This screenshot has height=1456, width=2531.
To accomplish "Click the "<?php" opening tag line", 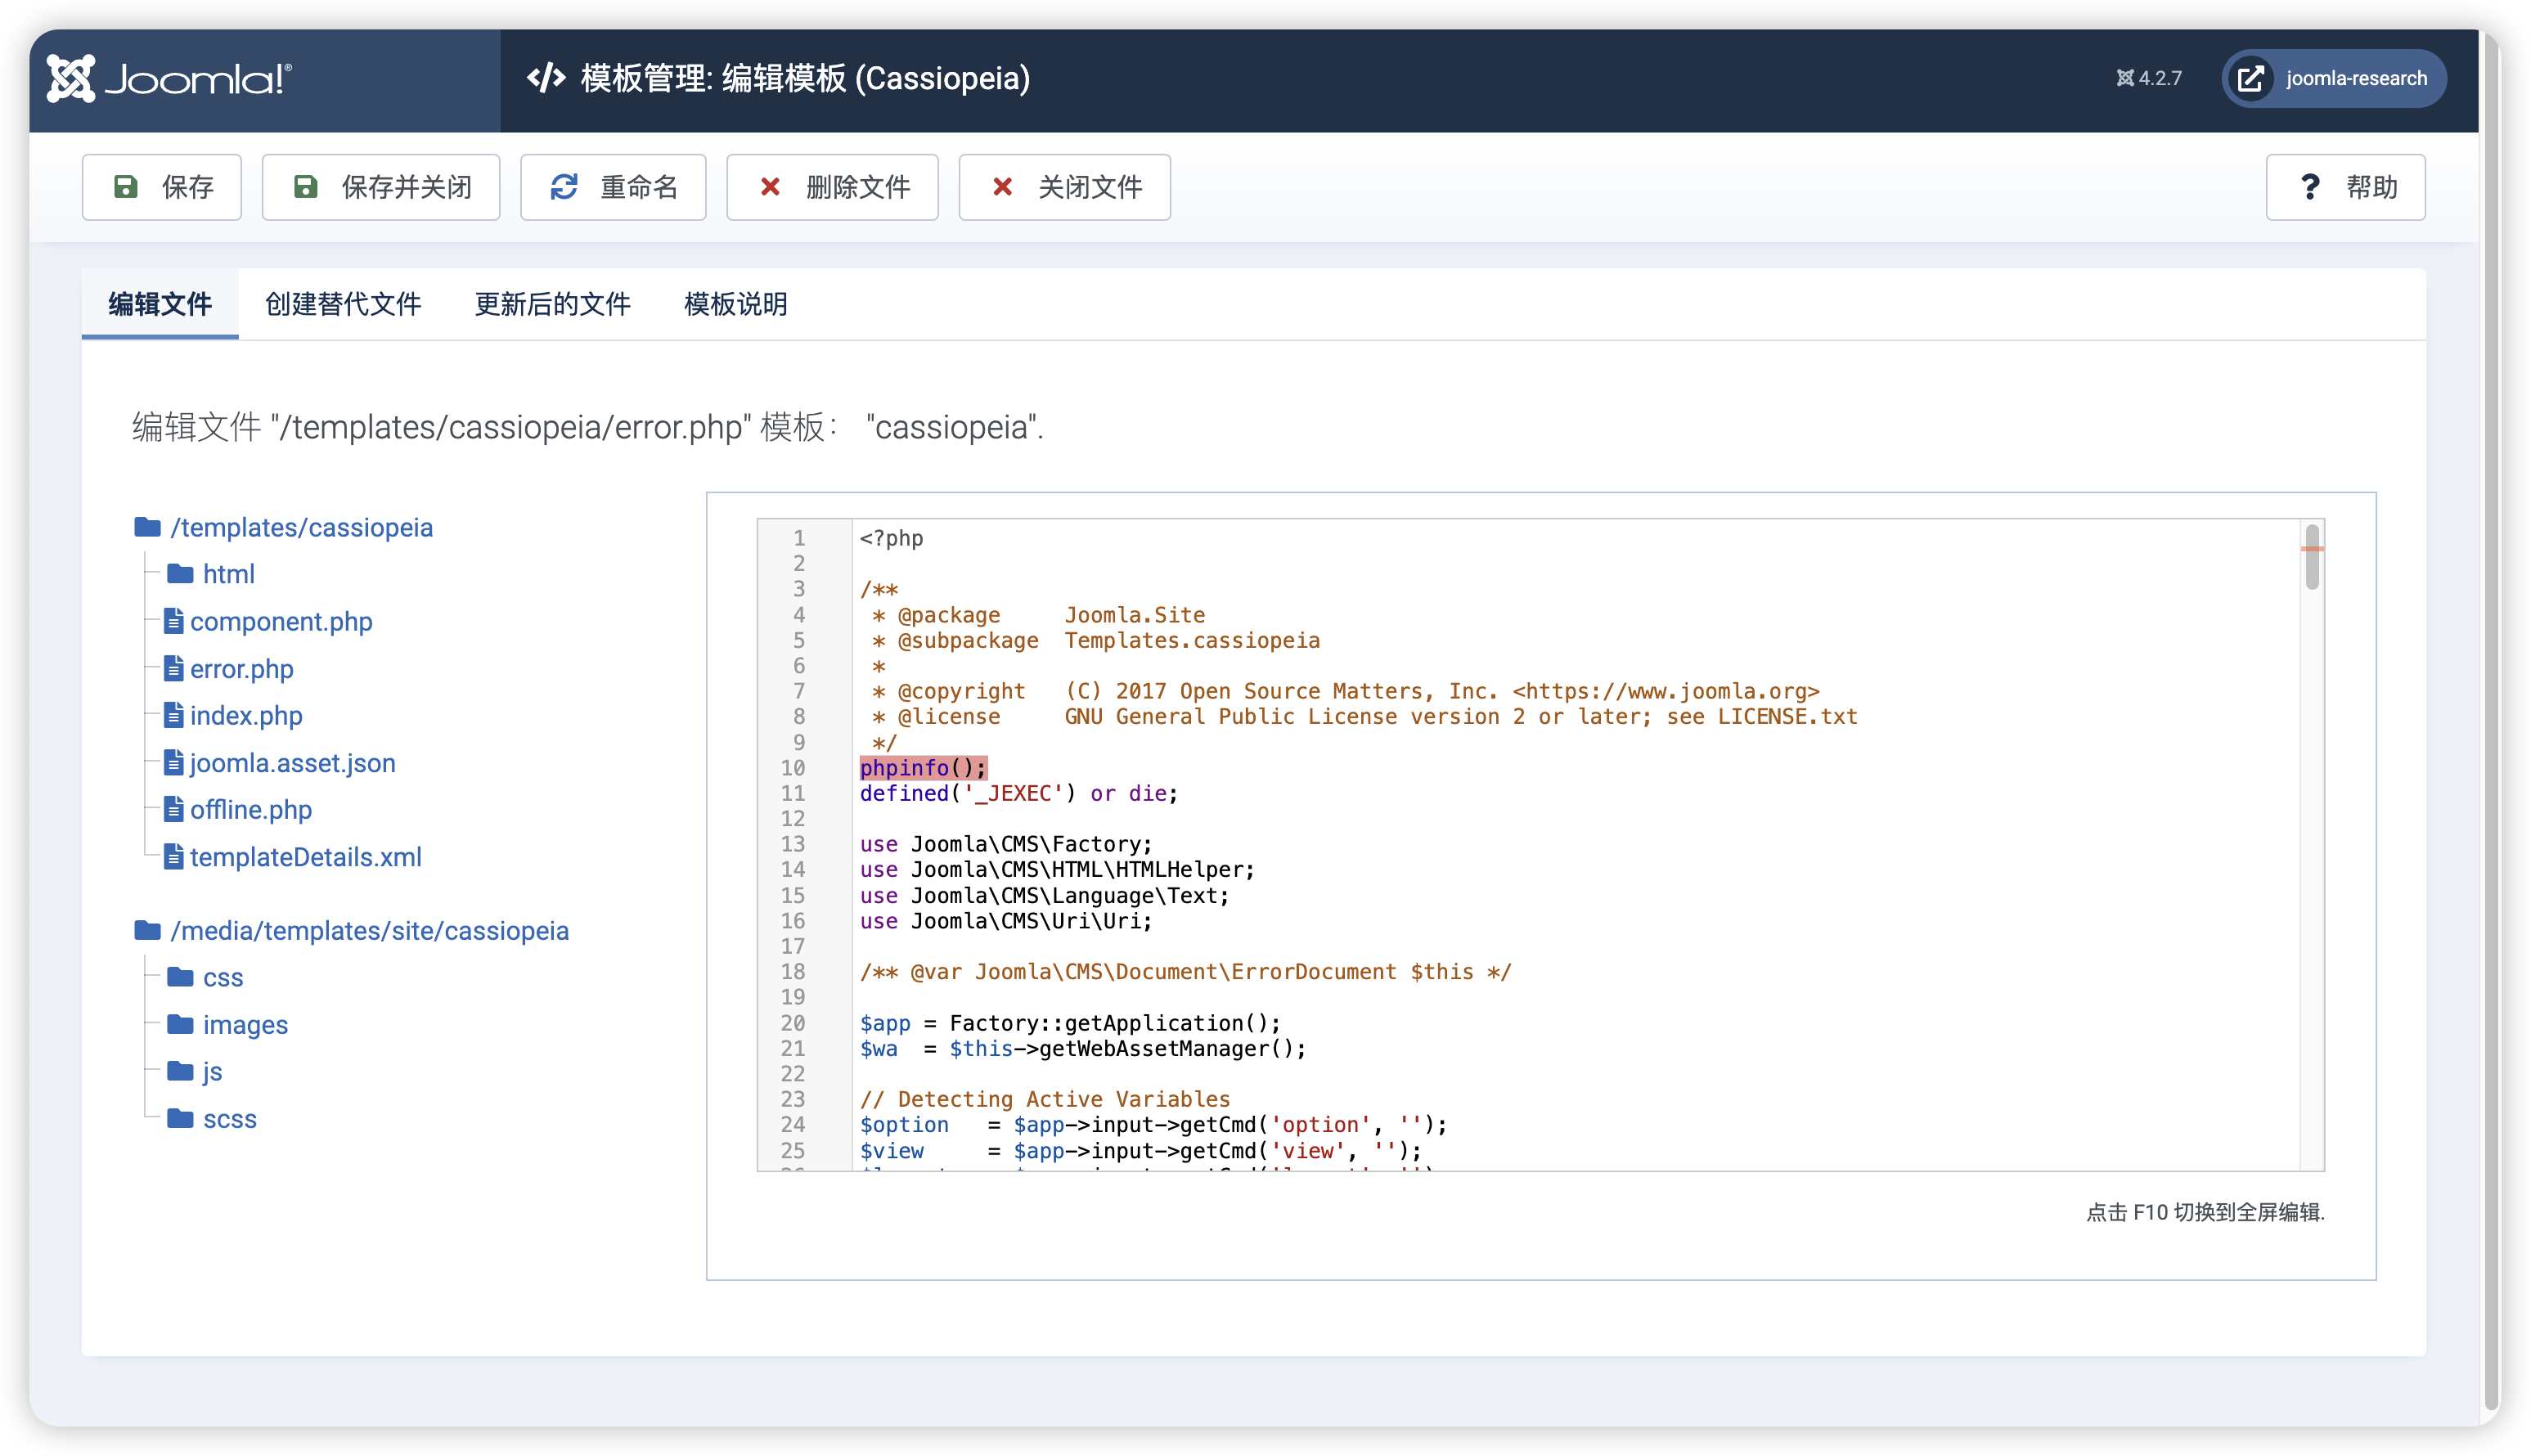I will coord(891,538).
